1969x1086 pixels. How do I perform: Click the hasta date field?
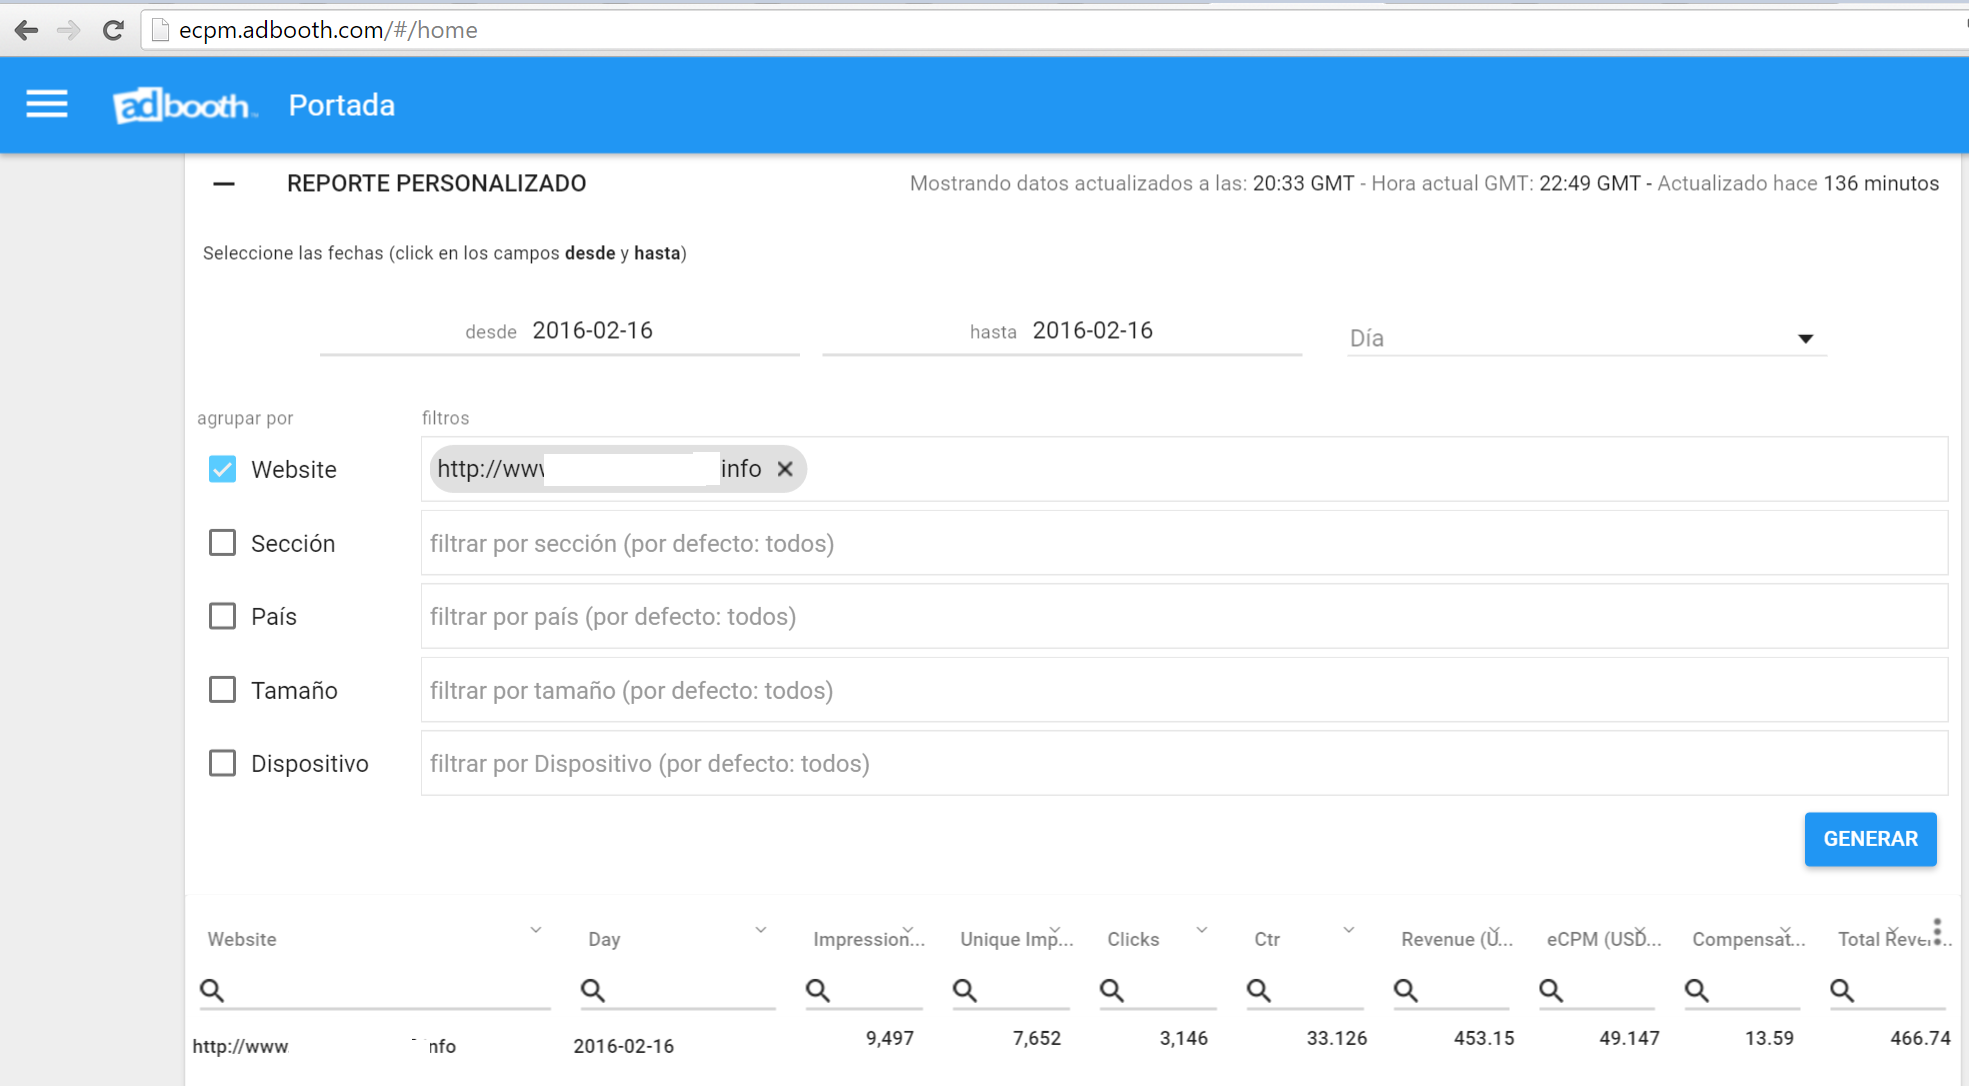point(1062,331)
